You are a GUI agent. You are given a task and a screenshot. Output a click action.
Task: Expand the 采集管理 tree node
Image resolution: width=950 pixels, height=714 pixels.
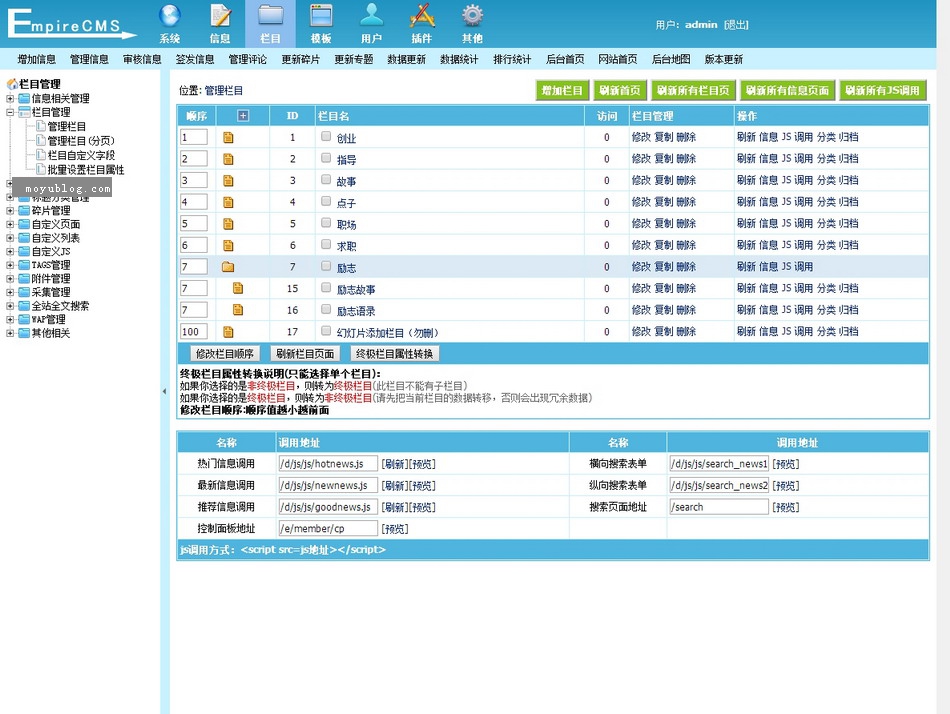coord(10,292)
